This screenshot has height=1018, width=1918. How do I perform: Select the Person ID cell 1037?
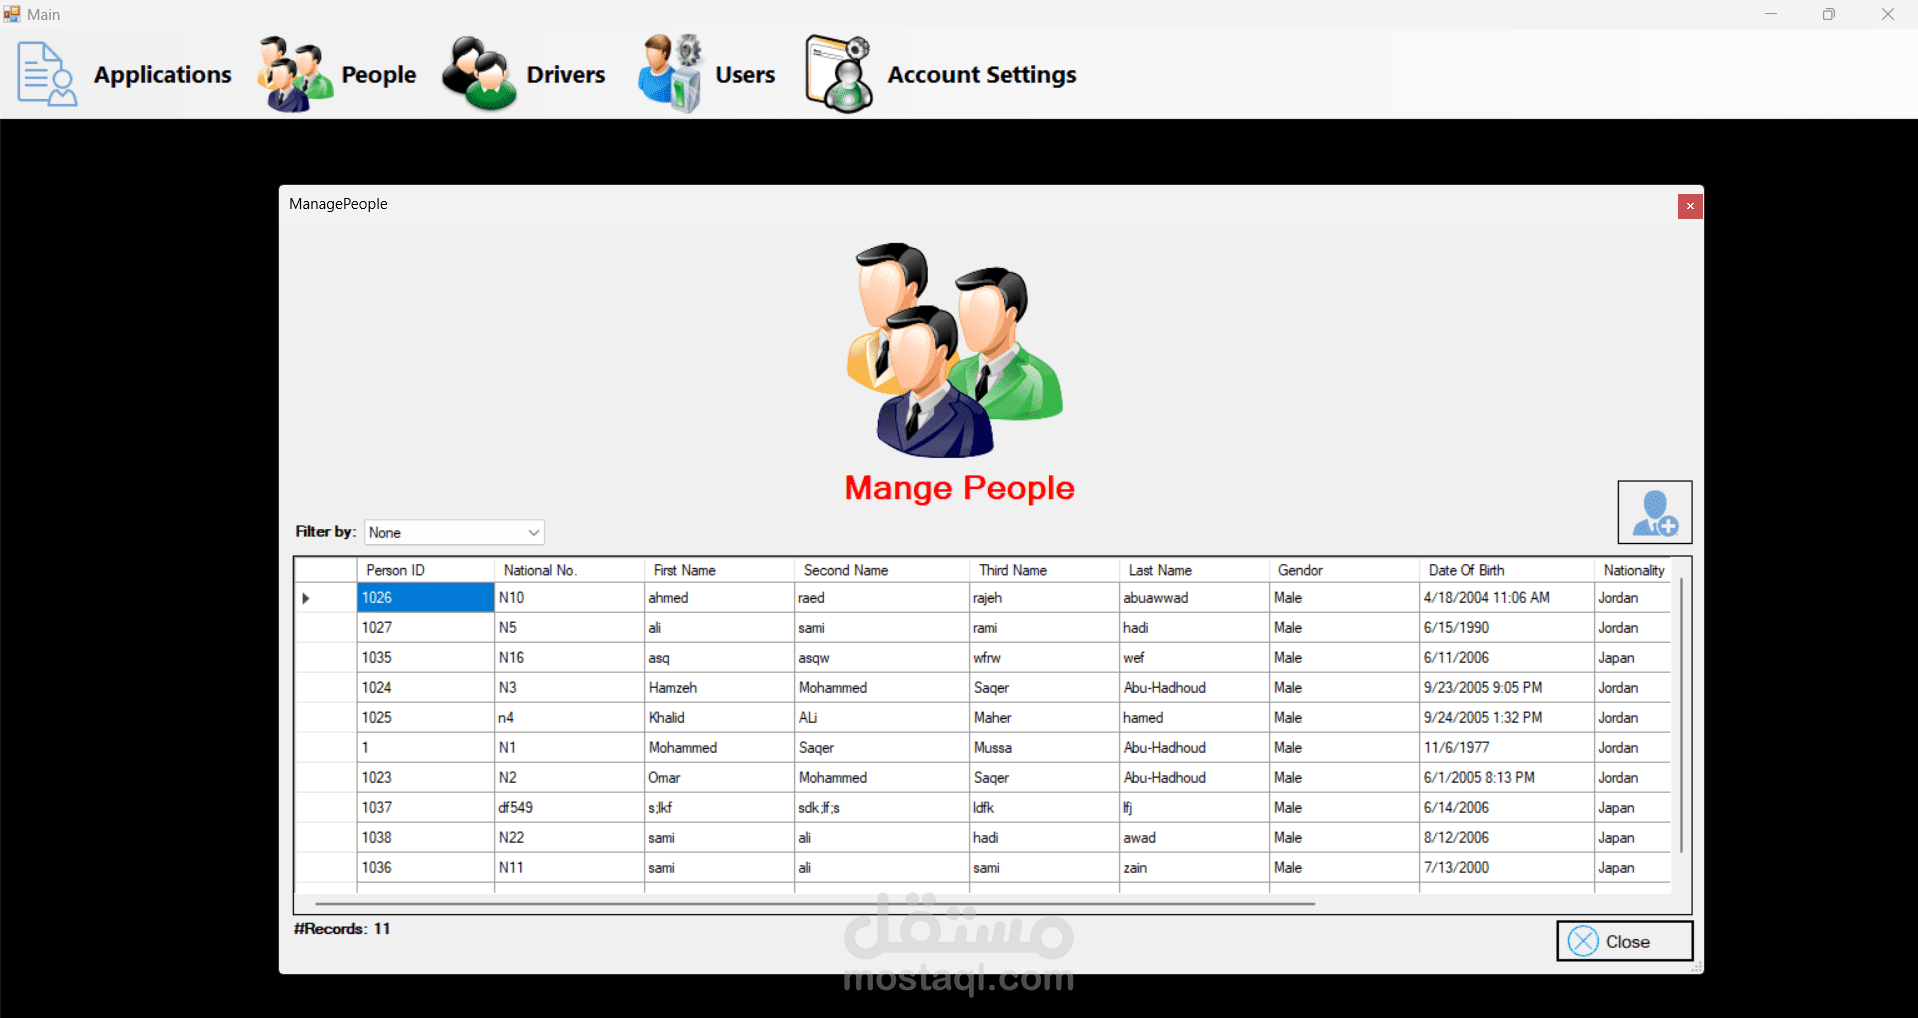coord(426,808)
